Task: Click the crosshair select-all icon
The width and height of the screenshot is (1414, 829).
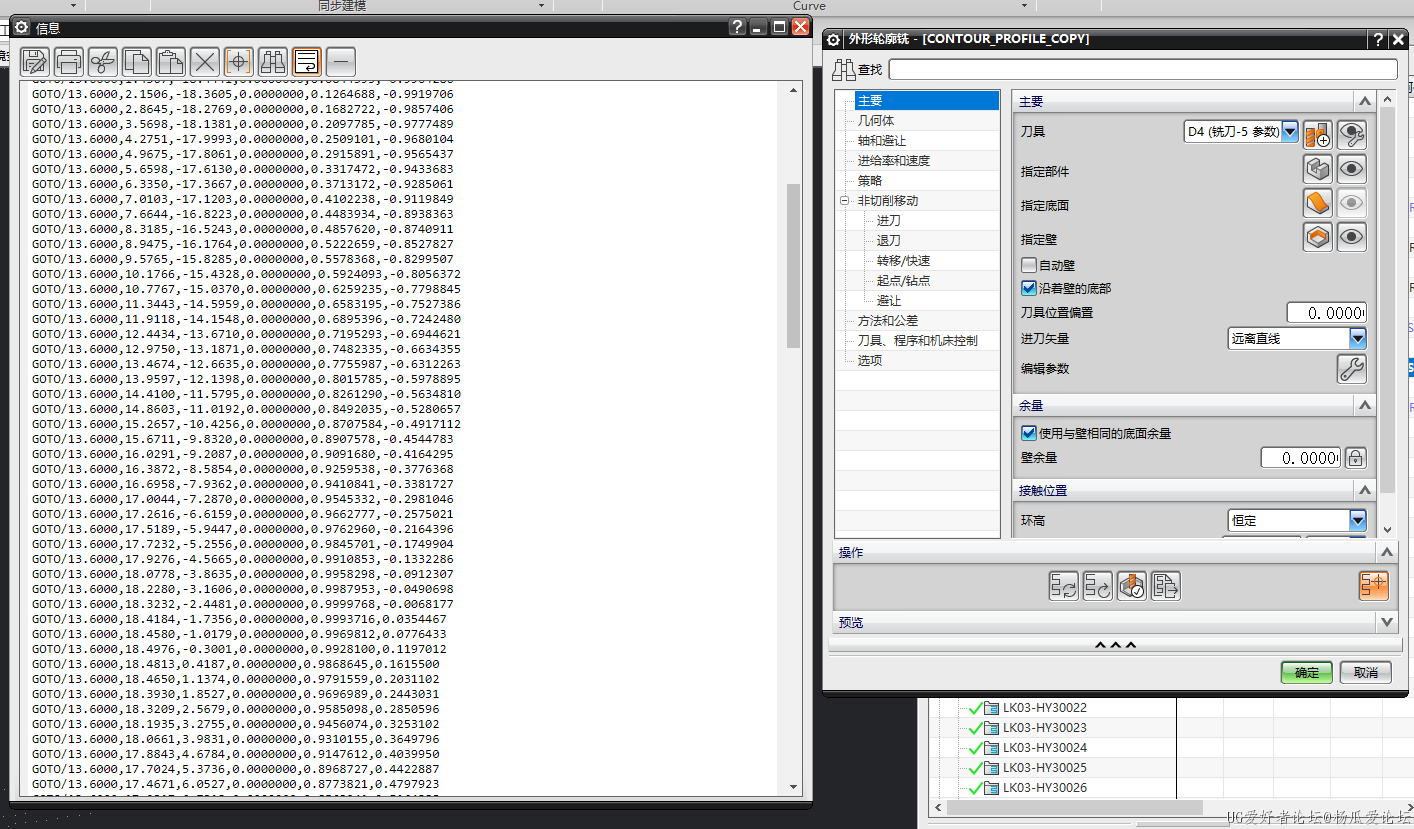Action: pyautogui.click(x=239, y=61)
